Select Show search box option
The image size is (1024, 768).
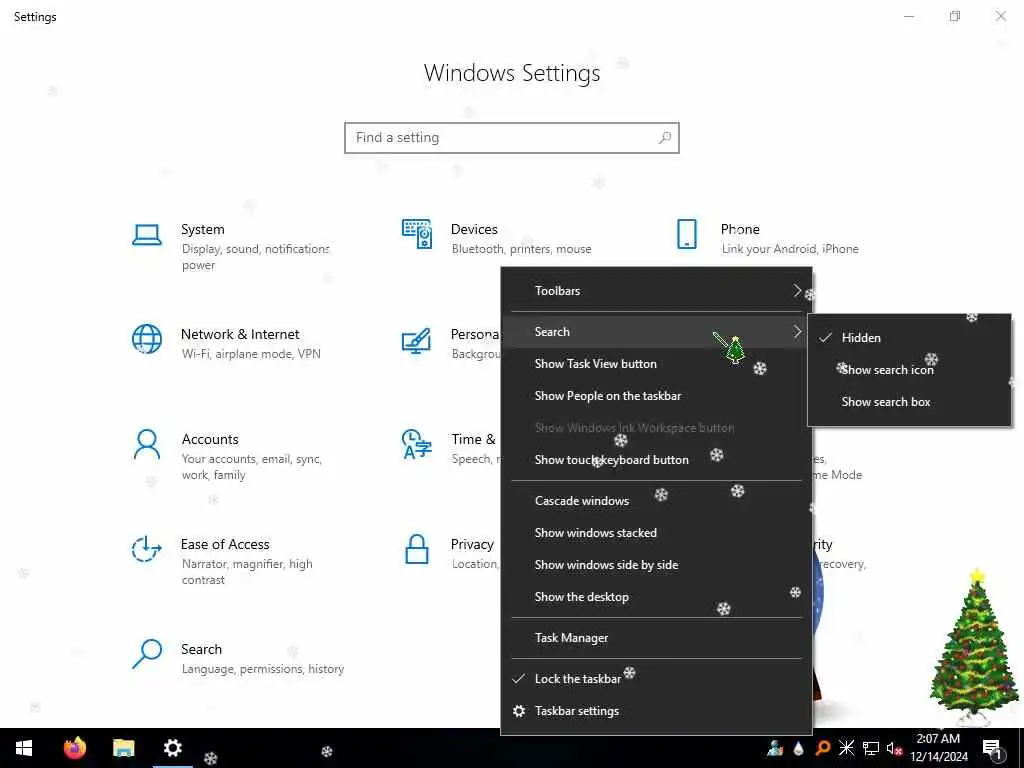[x=909, y=402]
